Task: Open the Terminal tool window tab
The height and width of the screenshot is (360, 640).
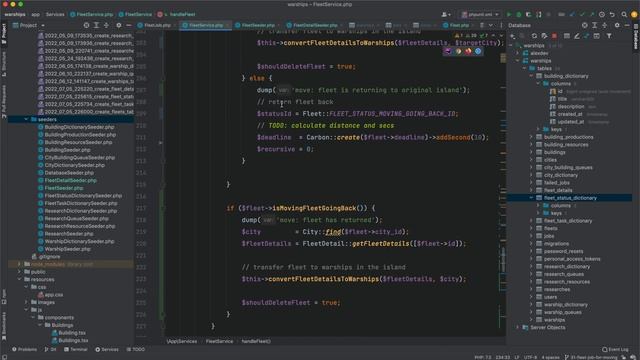Action: click(x=76, y=349)
